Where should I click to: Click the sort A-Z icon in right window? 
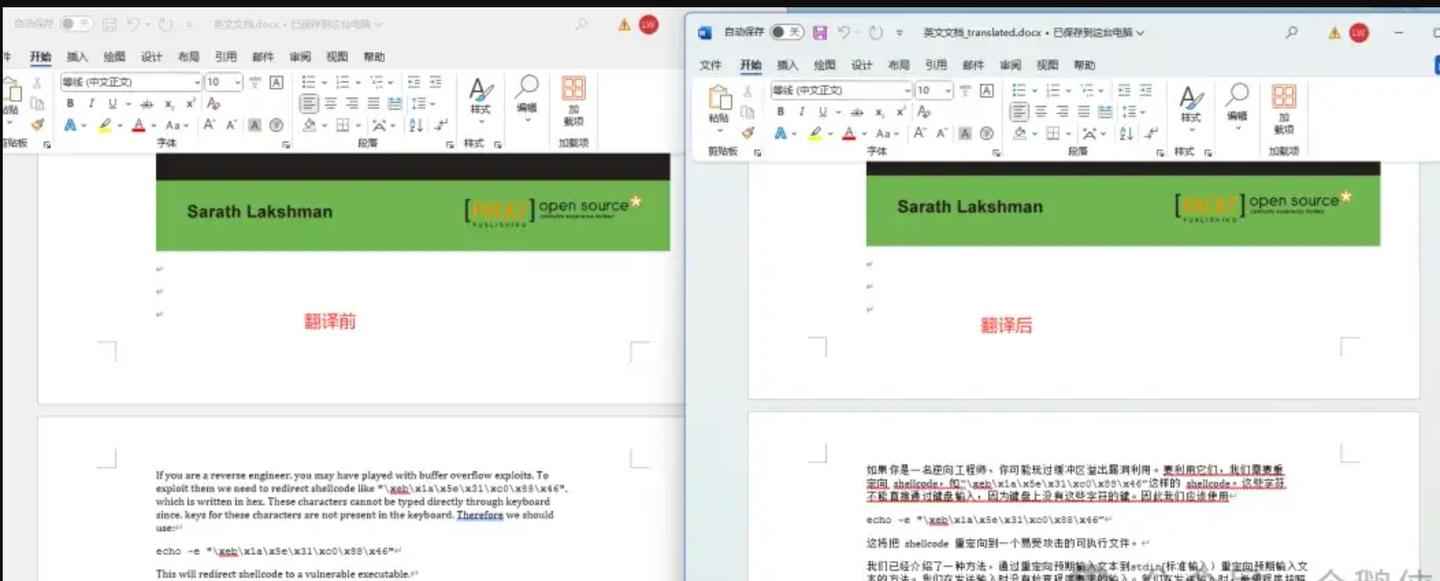(x=1126, y=133)
